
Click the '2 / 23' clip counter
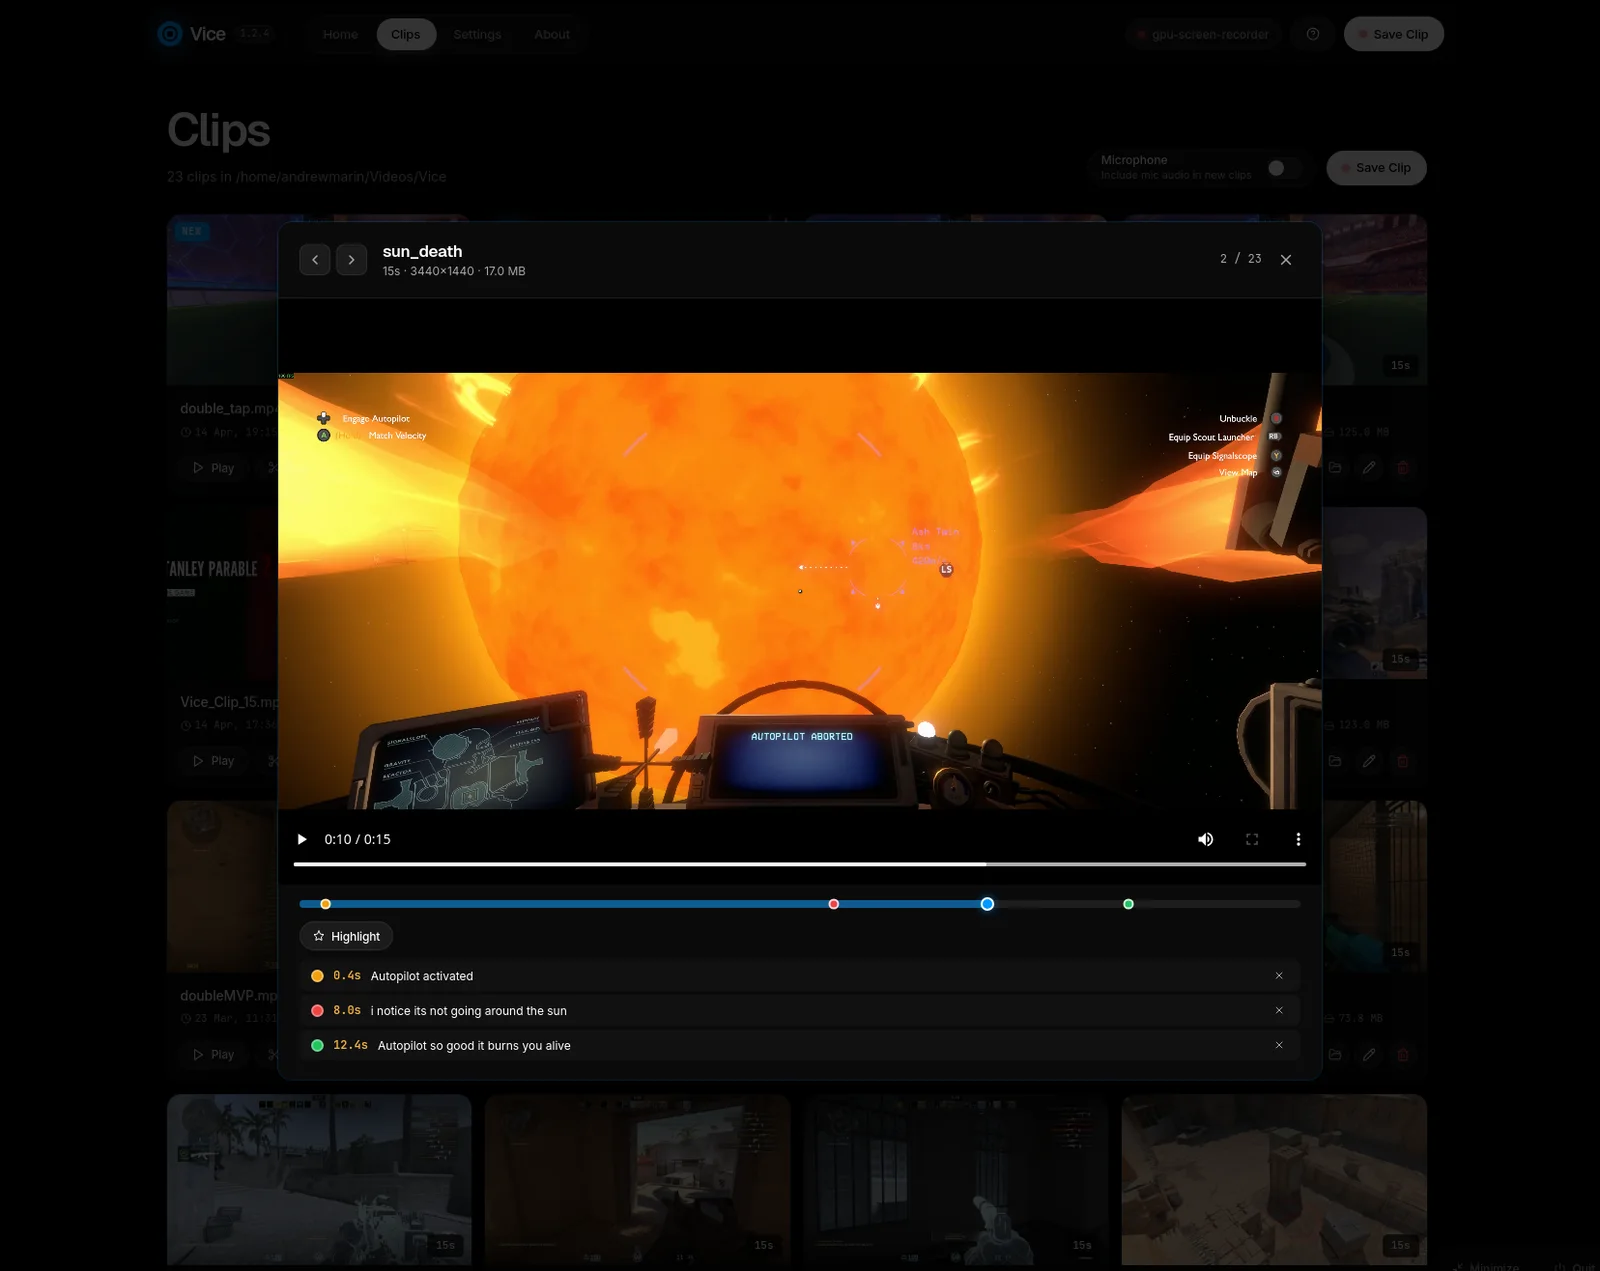click(x=1240, y=259)
